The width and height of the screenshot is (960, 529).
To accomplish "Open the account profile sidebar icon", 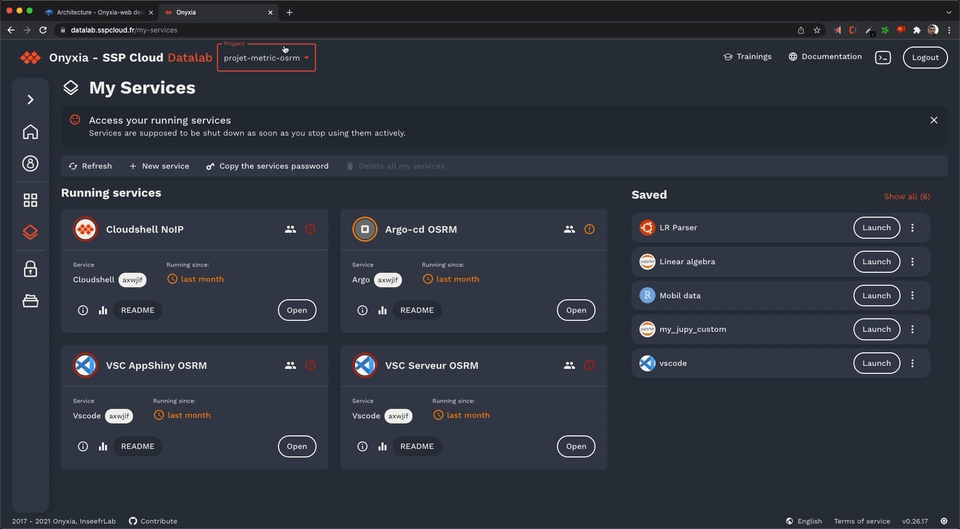I will [30, 164].
